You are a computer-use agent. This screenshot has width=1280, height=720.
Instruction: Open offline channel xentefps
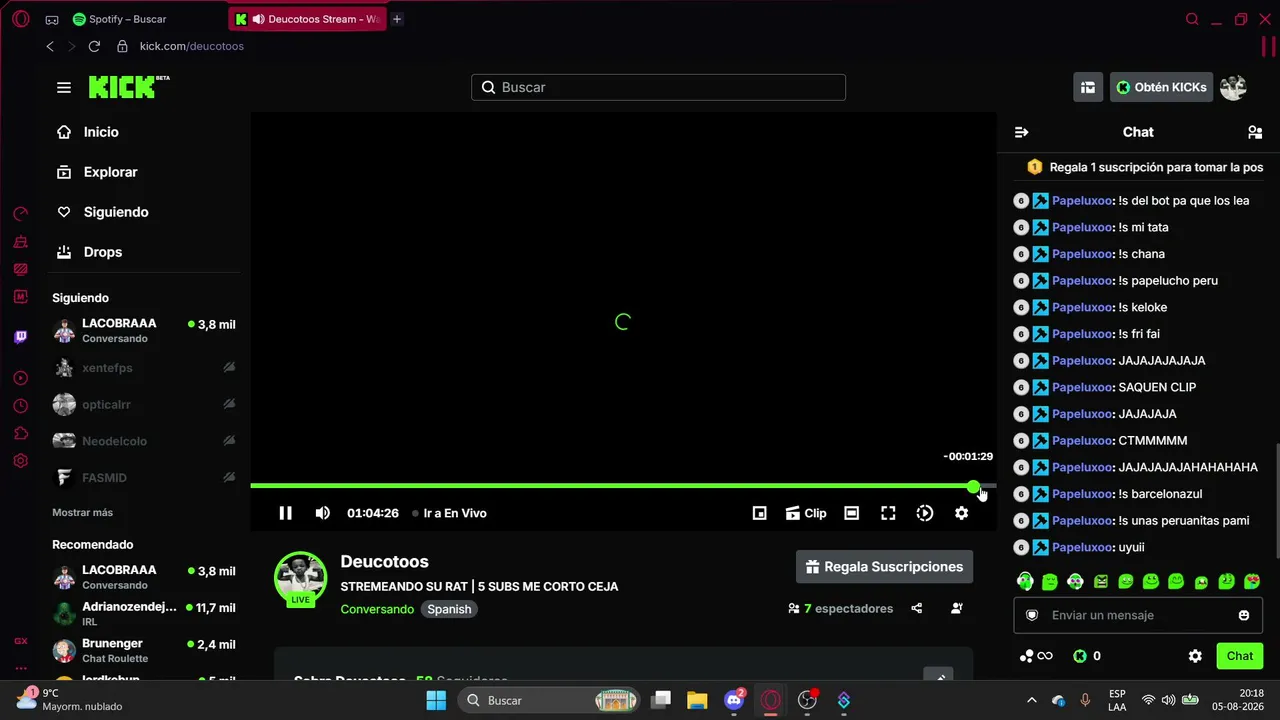coord(144,368)
